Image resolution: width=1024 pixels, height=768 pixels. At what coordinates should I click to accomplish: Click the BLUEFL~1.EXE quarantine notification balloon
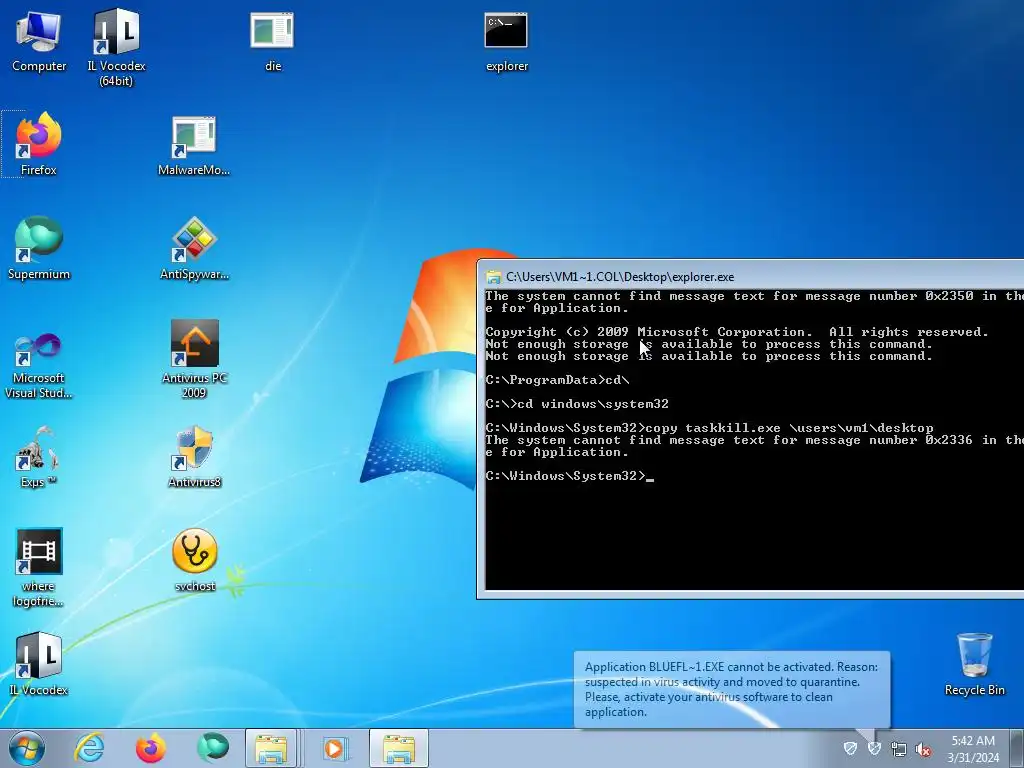(x=731, y=690)
